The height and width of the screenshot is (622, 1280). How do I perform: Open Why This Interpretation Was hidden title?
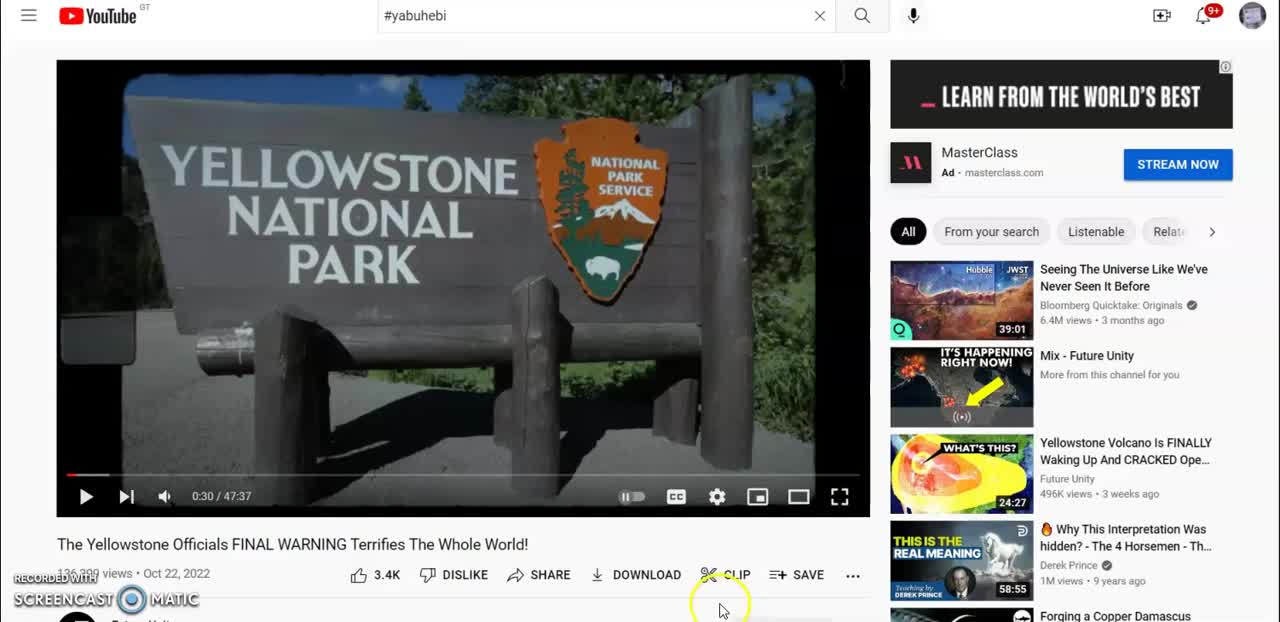[x=1126, y=538]
